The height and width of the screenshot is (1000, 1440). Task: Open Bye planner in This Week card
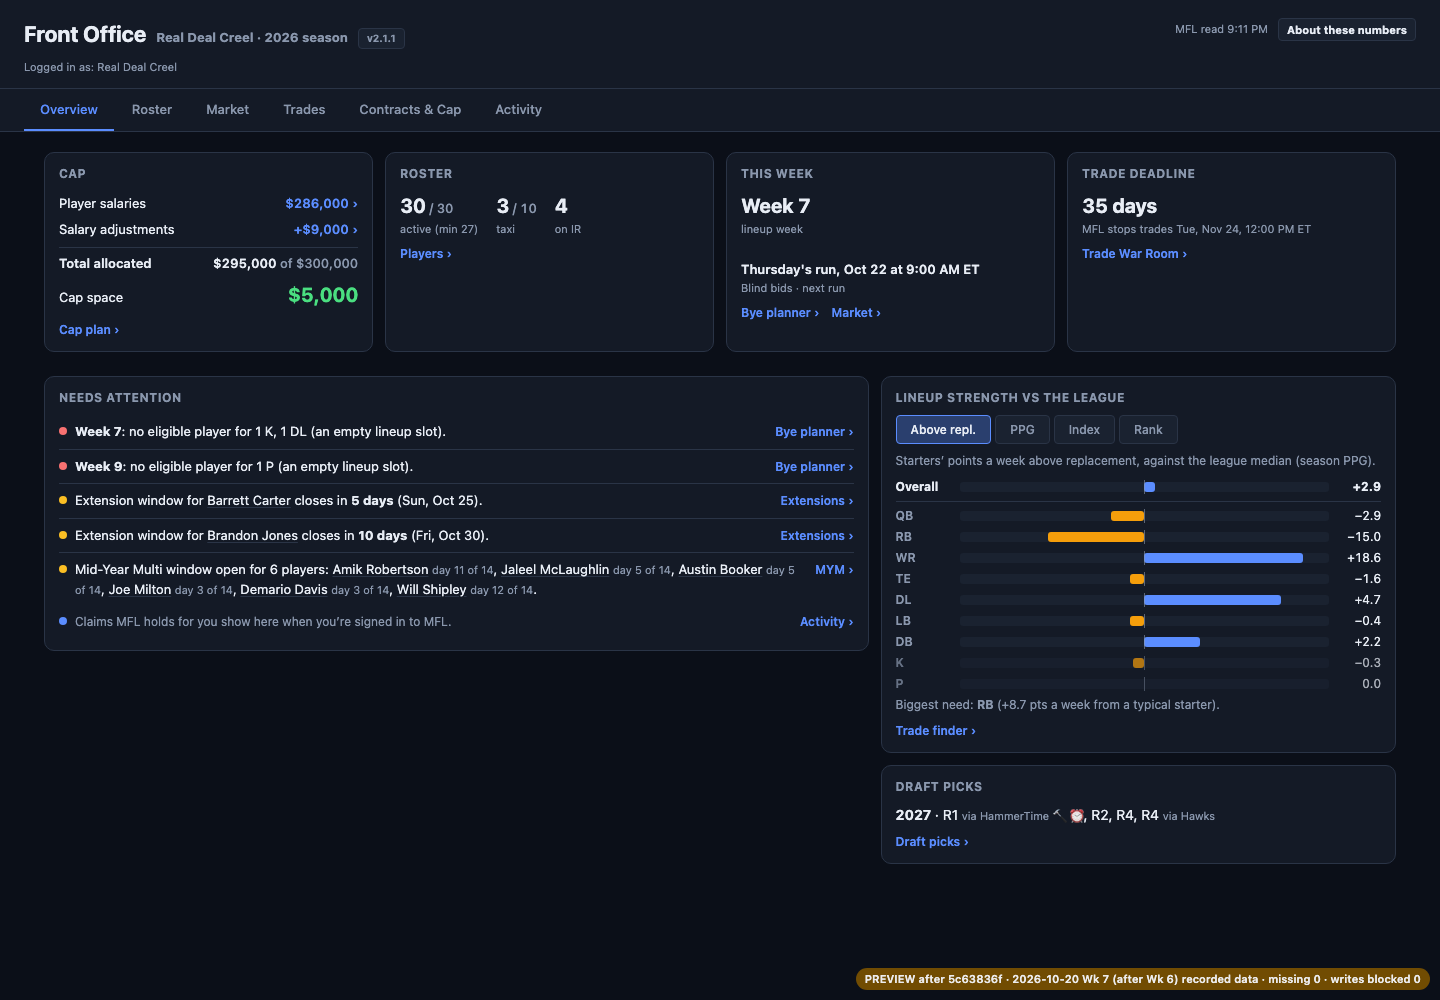coord(780,313)
